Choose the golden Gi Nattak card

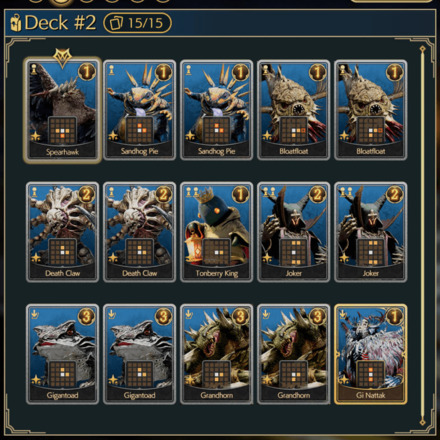371,354
